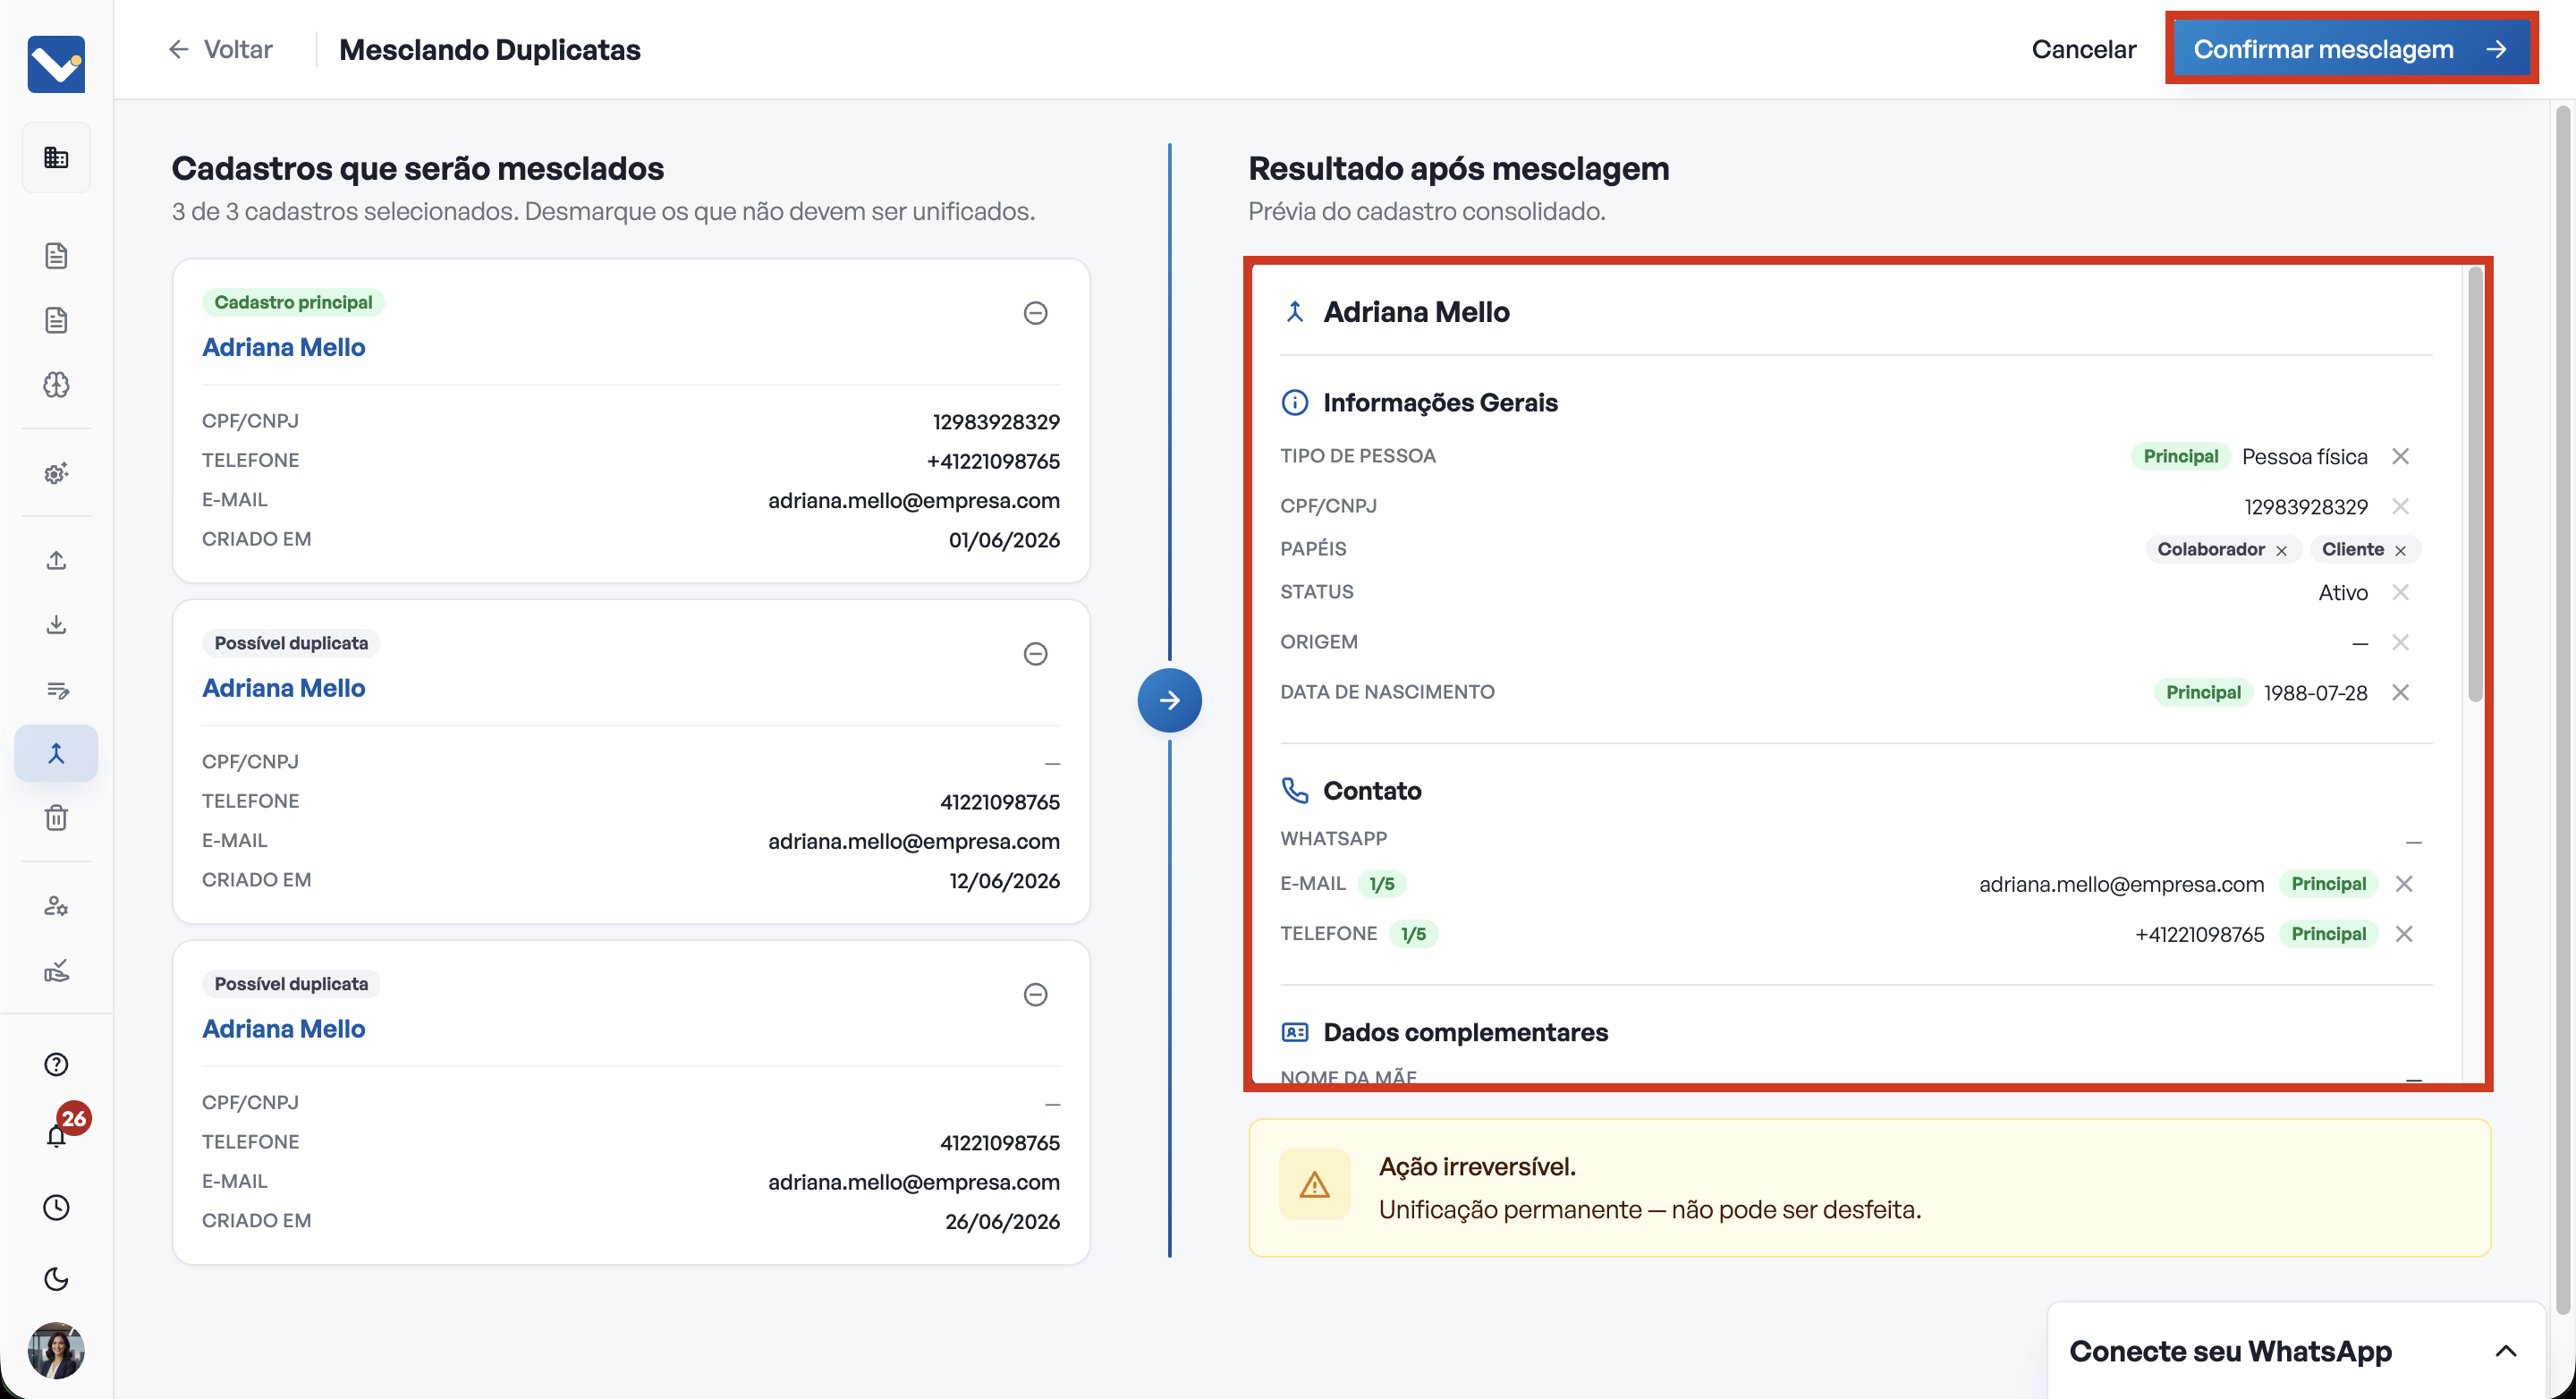
Task: Click the blue round arrow button between panels
Action: coord(1169,700)
